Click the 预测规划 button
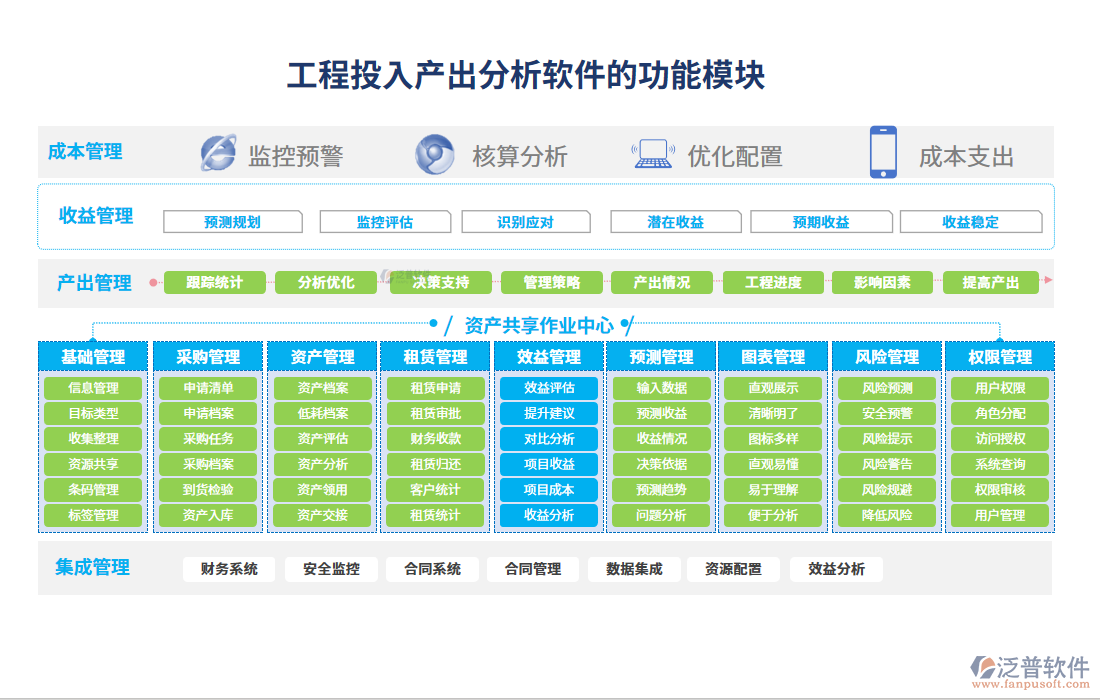This screenshot has height=700, width=1100. pos(234,221)
